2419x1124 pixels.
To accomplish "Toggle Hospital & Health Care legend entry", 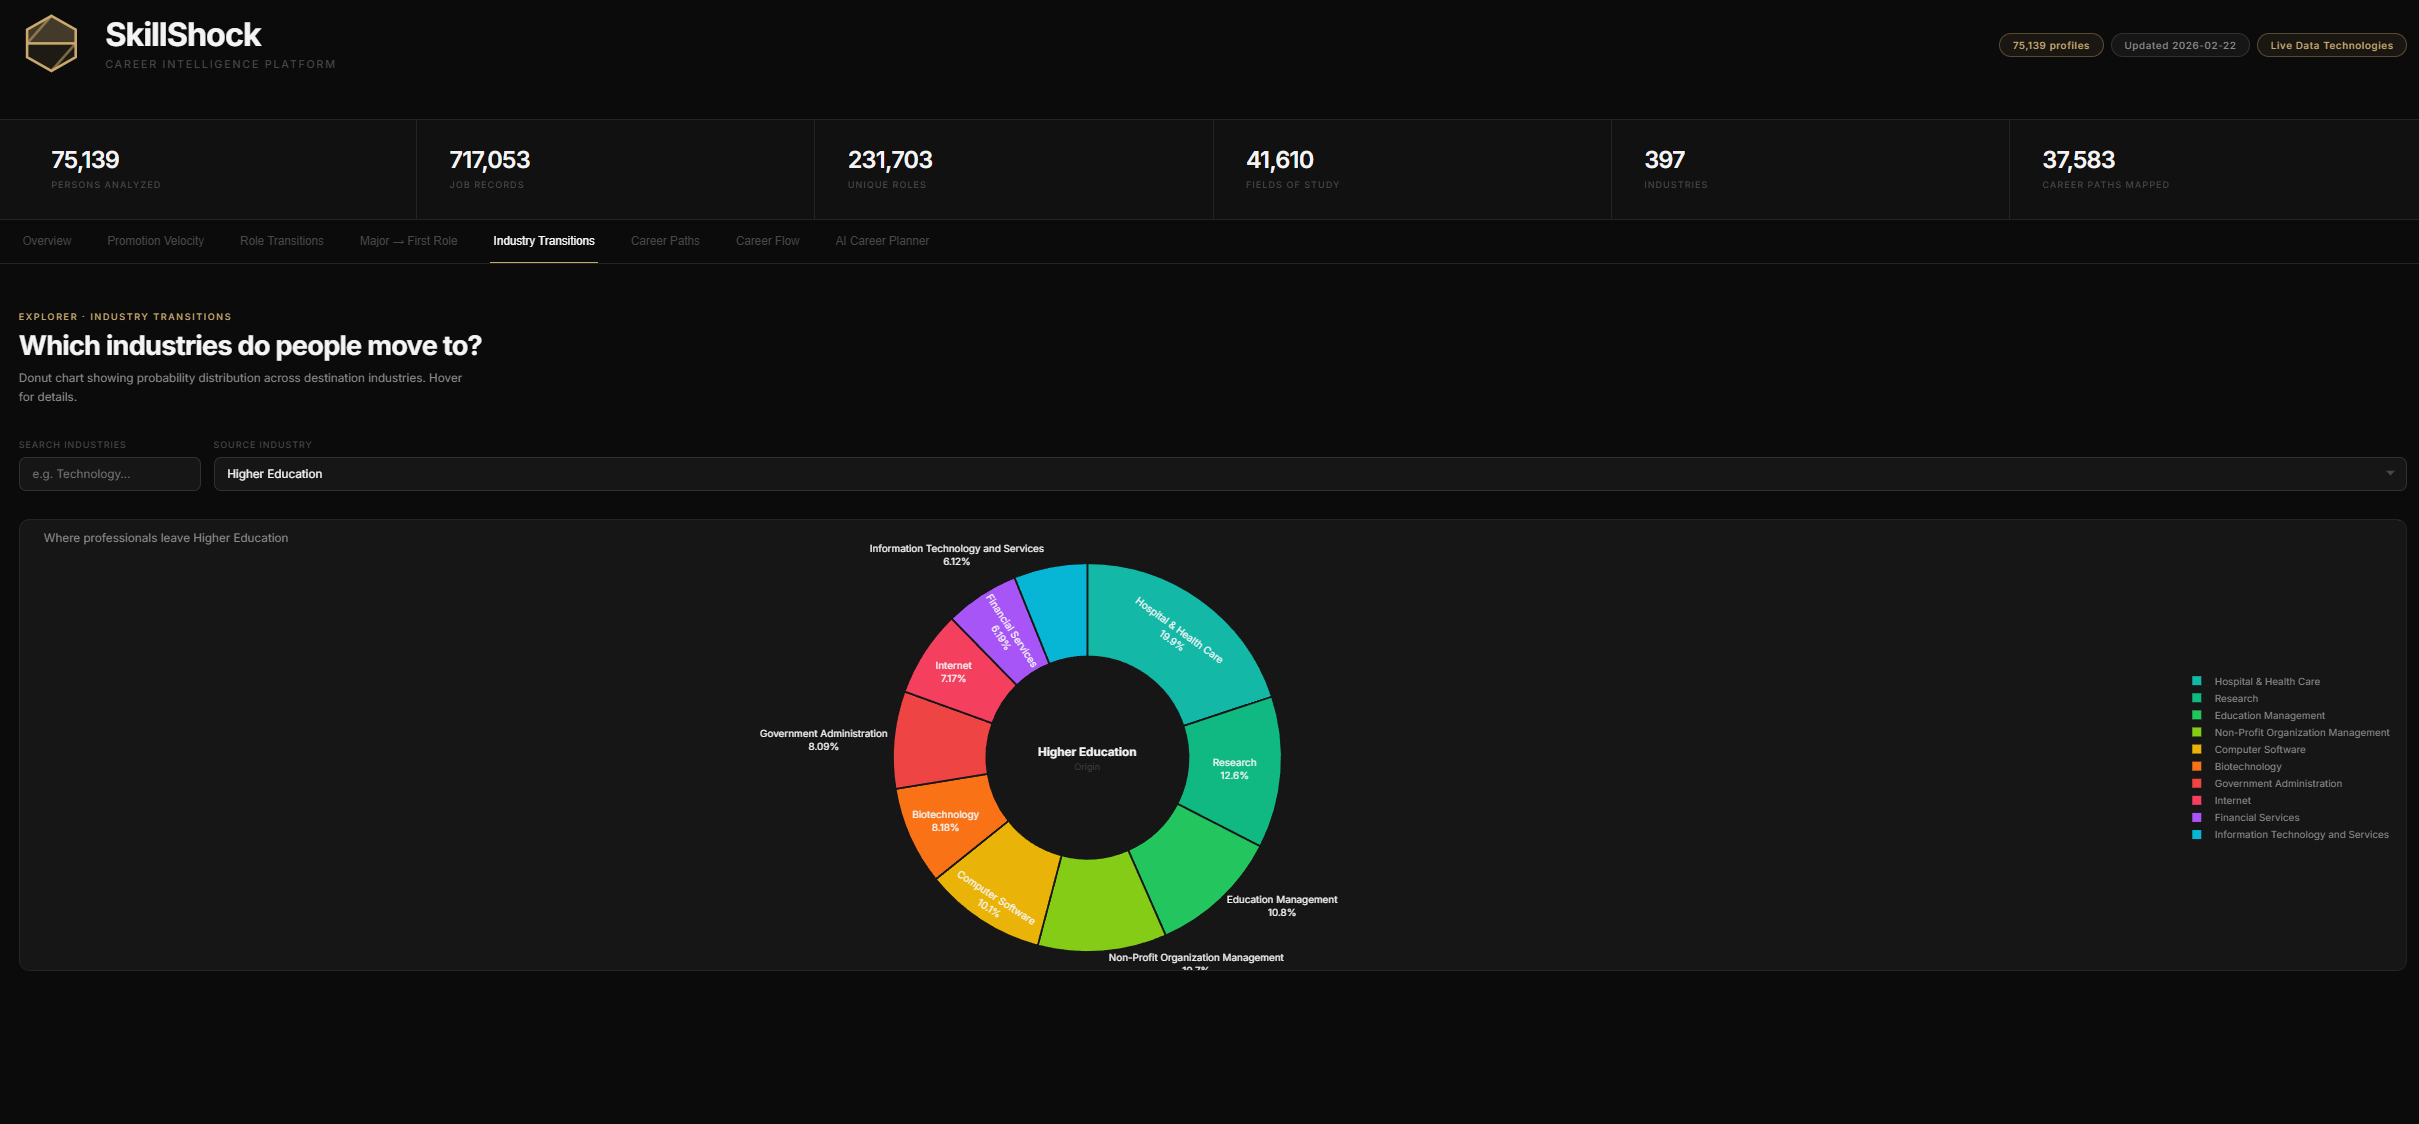I will (2266, 682).
